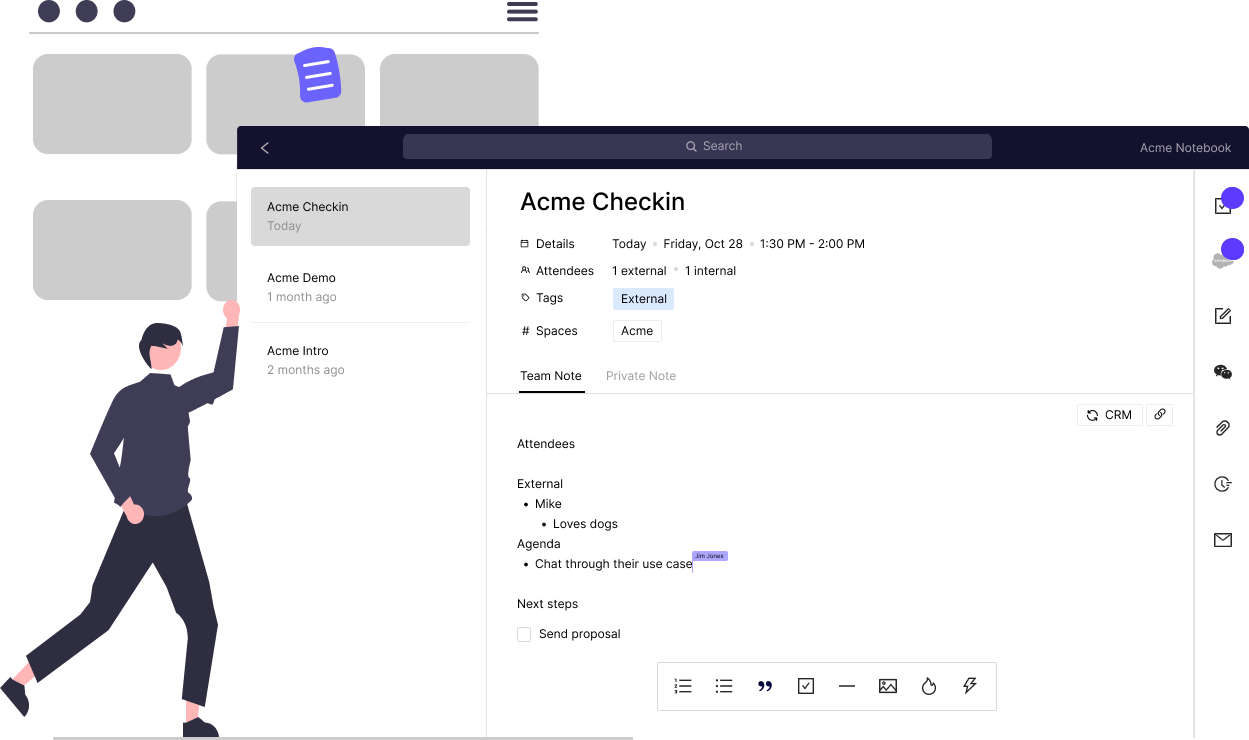
Task: Go back using the left chevron
Action: coord(265,148)
